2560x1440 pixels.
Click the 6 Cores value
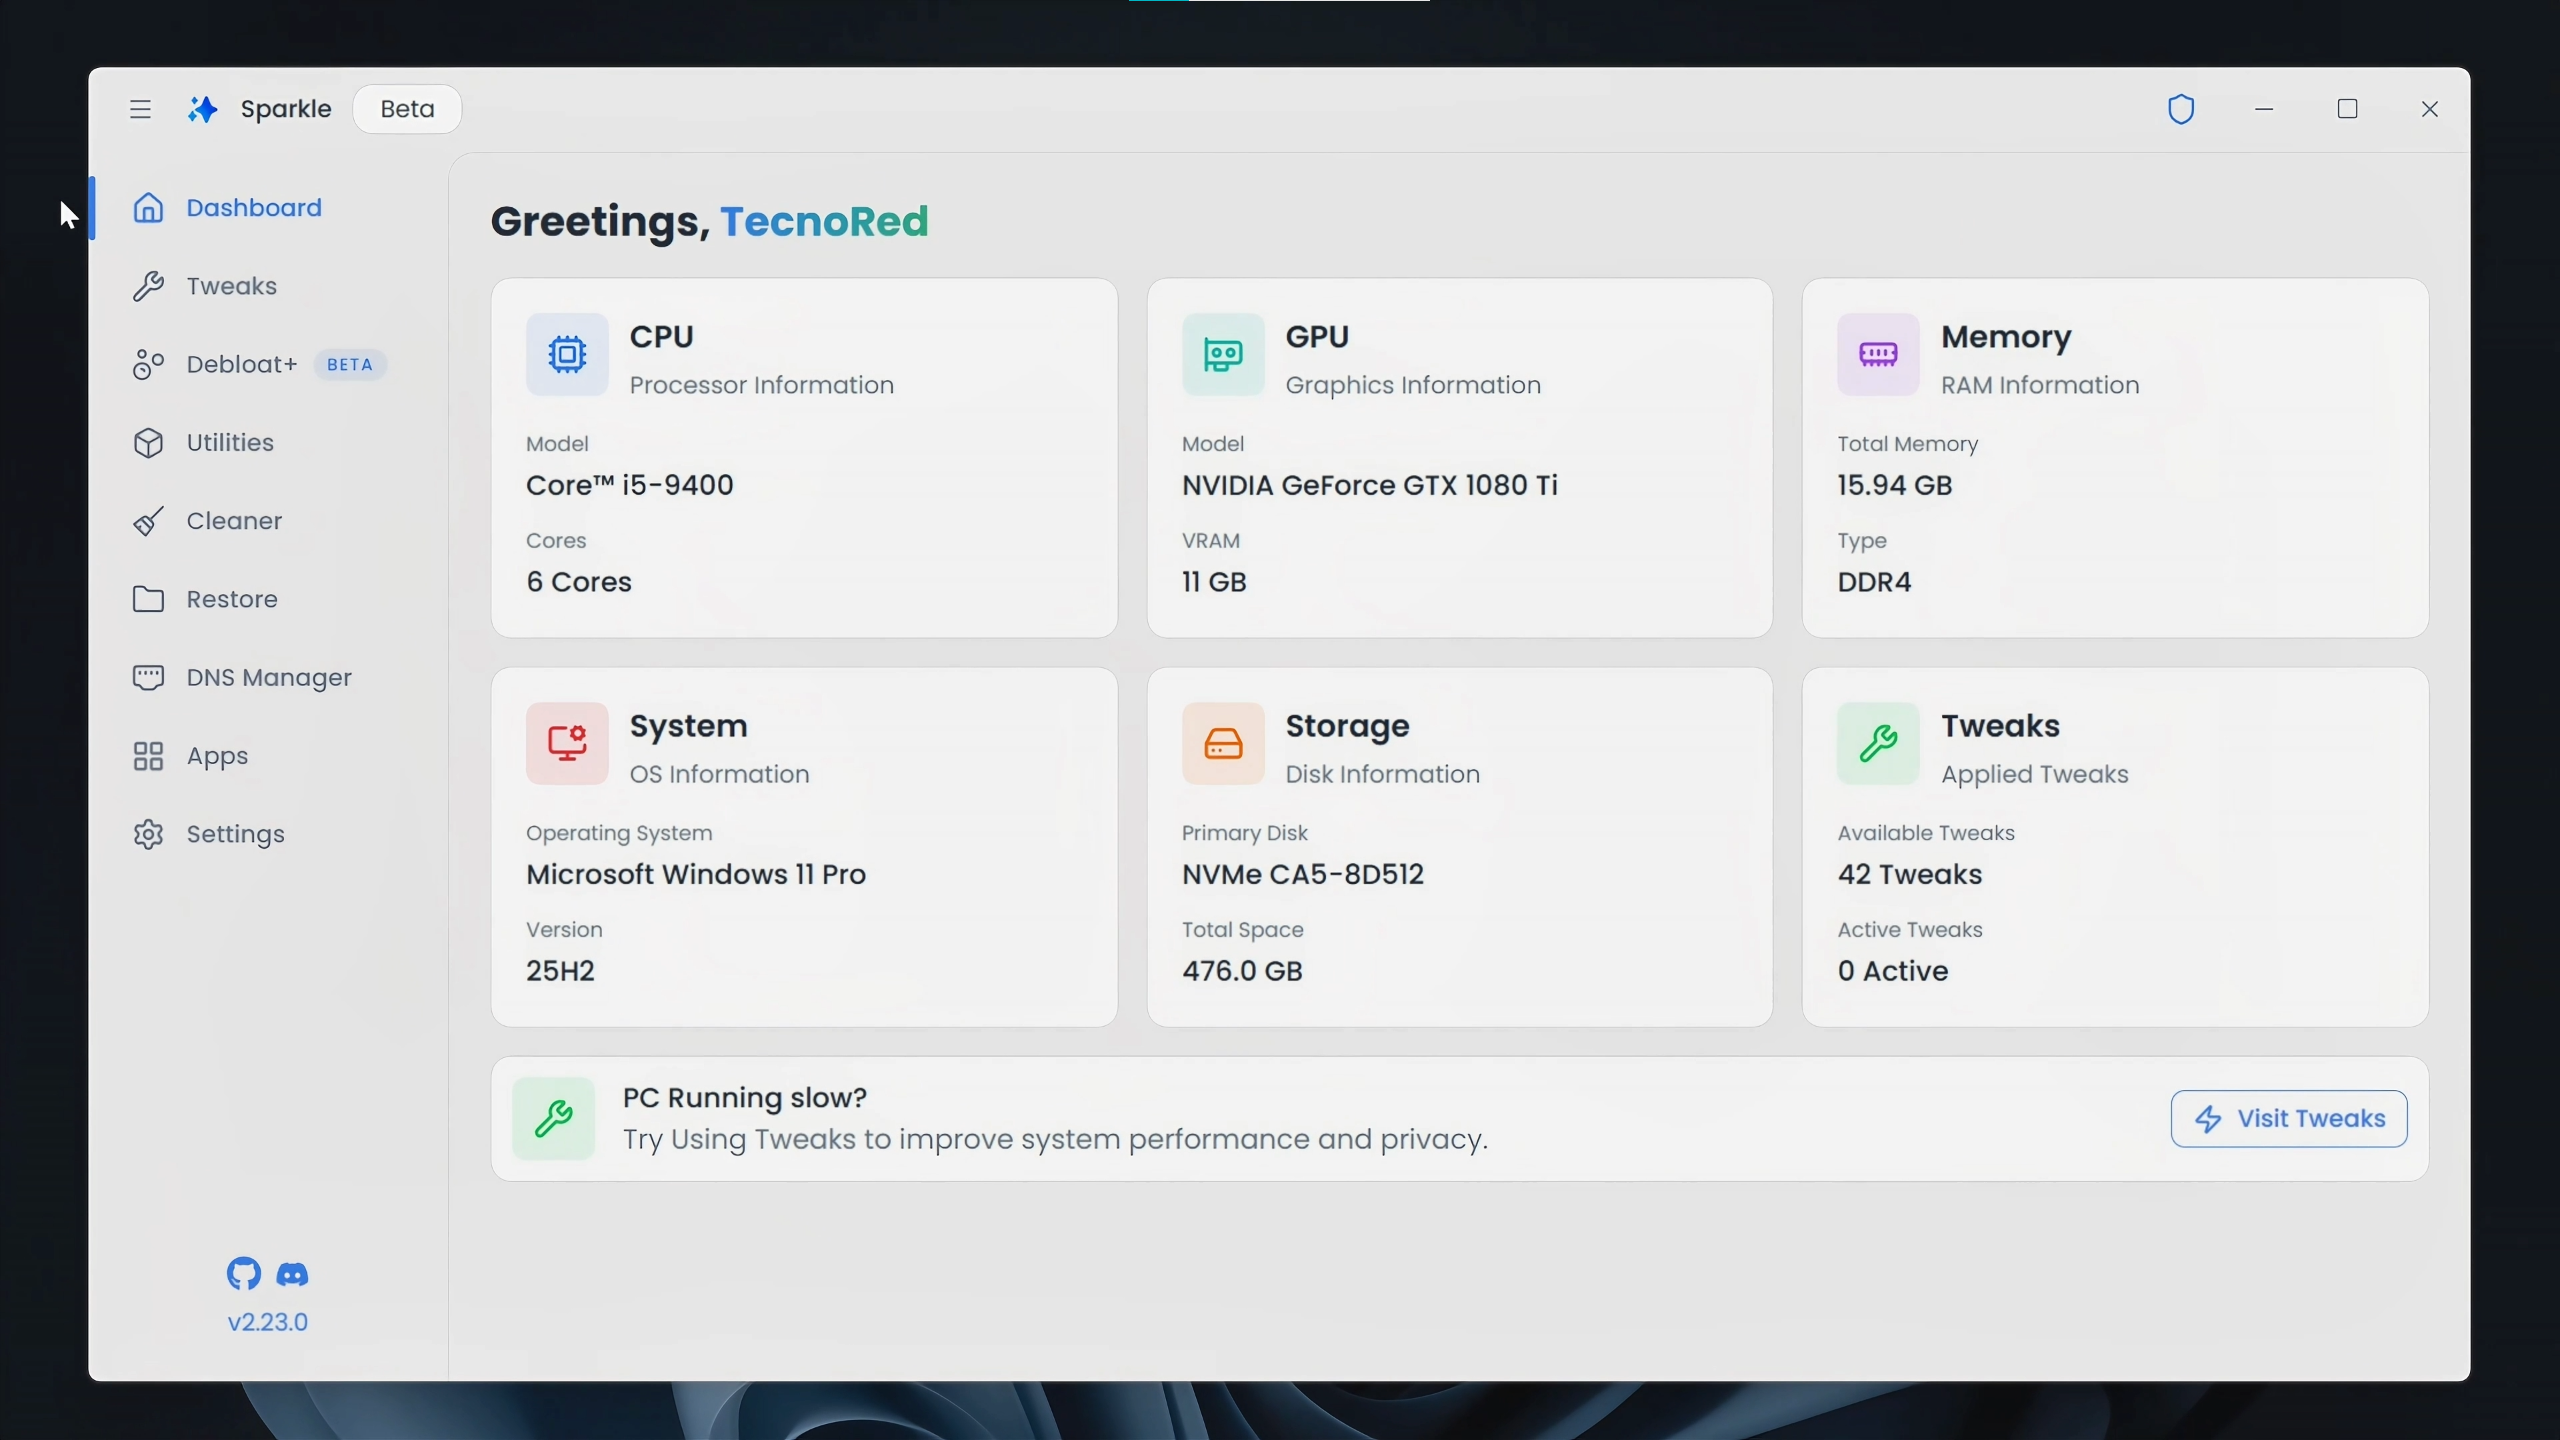tap(579, 582)
